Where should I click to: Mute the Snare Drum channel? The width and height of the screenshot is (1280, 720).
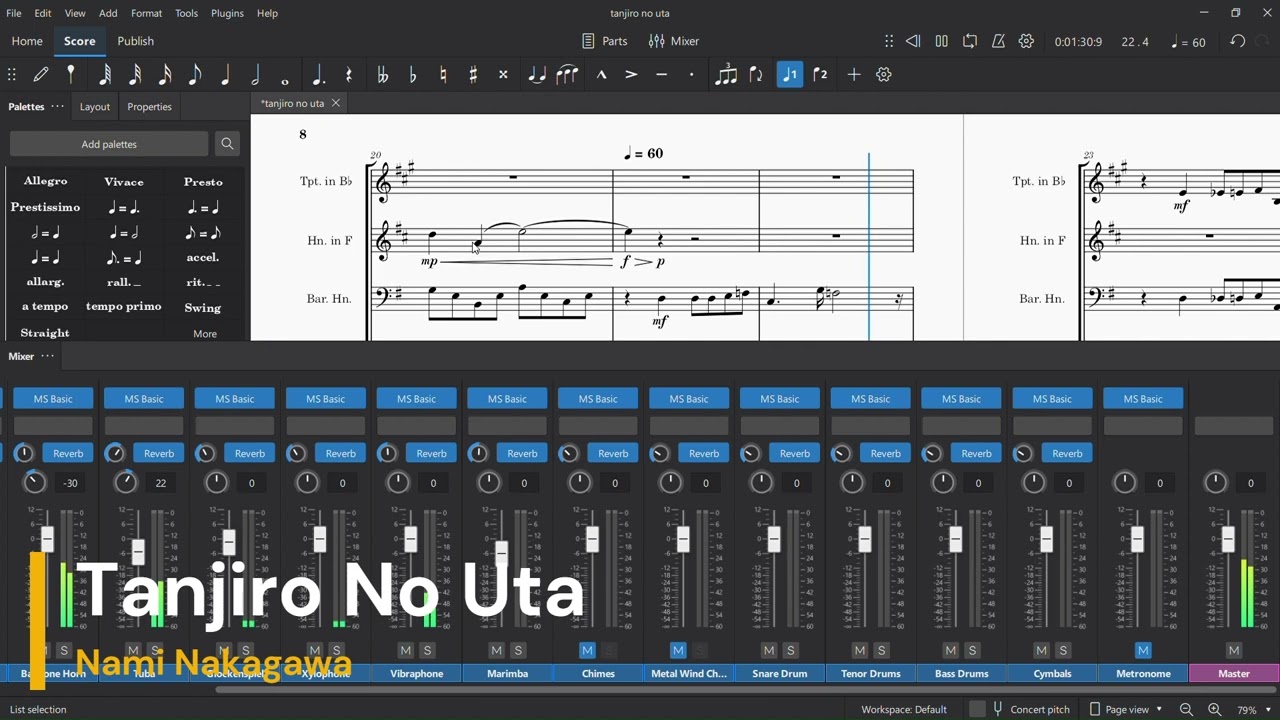pyautogui.click(x=769, y=650)
